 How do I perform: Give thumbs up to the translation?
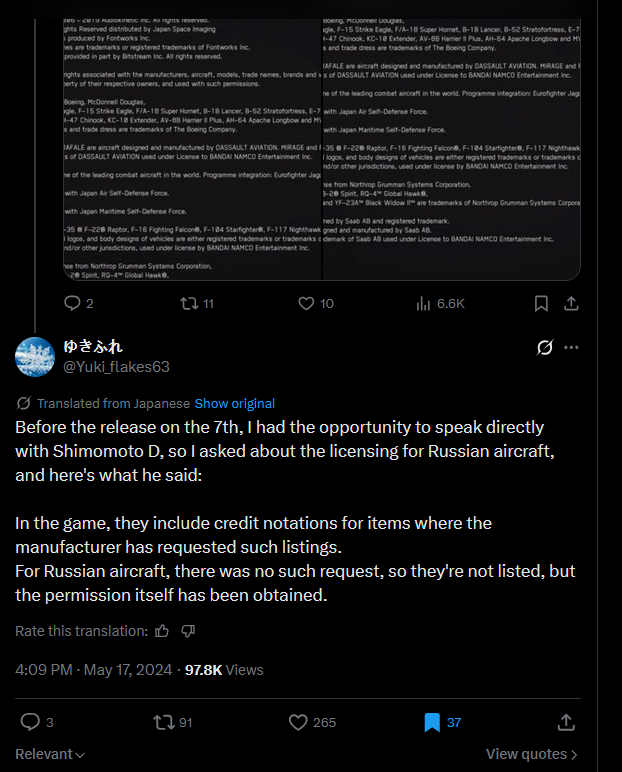(x=164, y=631)
